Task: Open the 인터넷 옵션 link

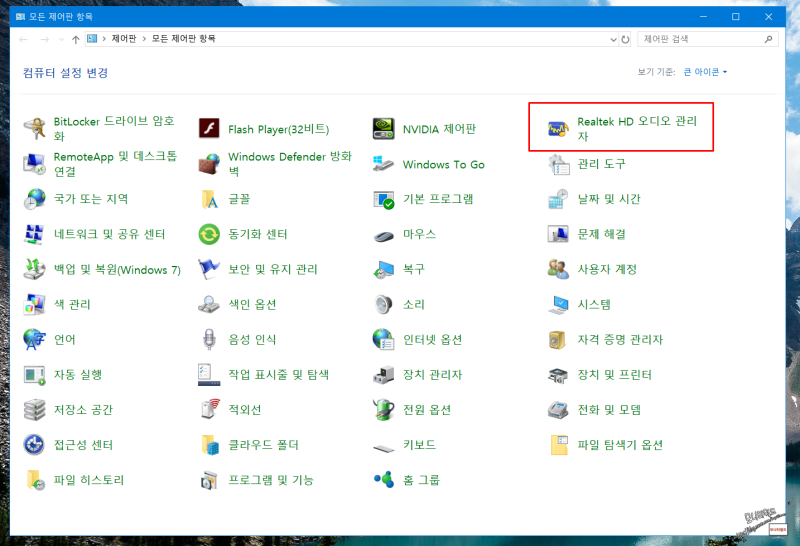Action: pyautogui.click(x=433, y=340)
